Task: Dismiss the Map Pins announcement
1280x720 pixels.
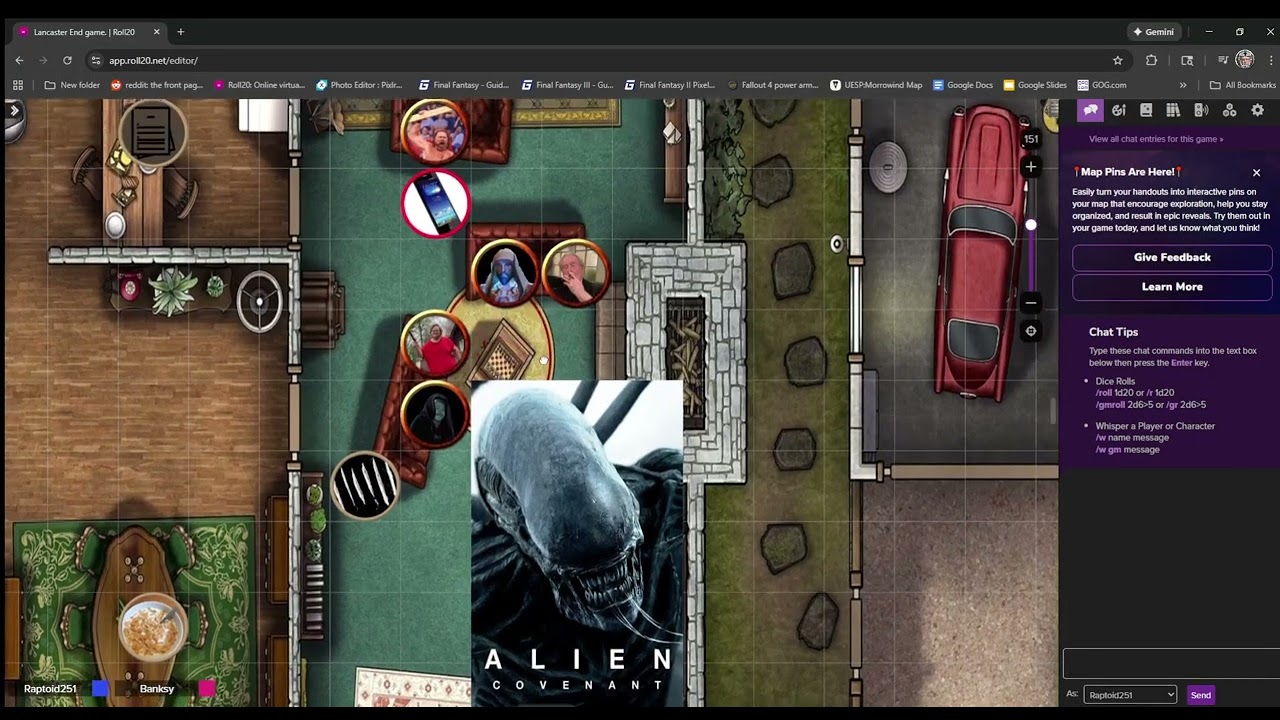Action: pos(1257,173)
